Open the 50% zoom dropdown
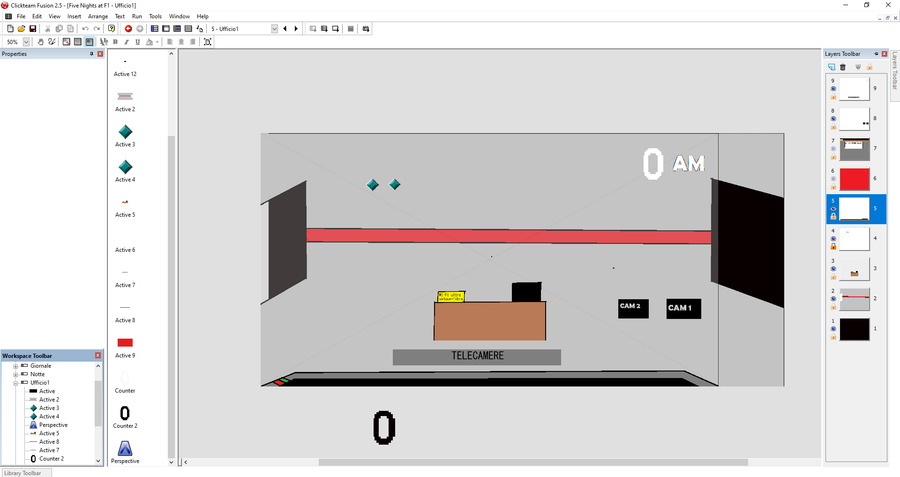This screenshot has width=900, height=477. click(26, 42)
